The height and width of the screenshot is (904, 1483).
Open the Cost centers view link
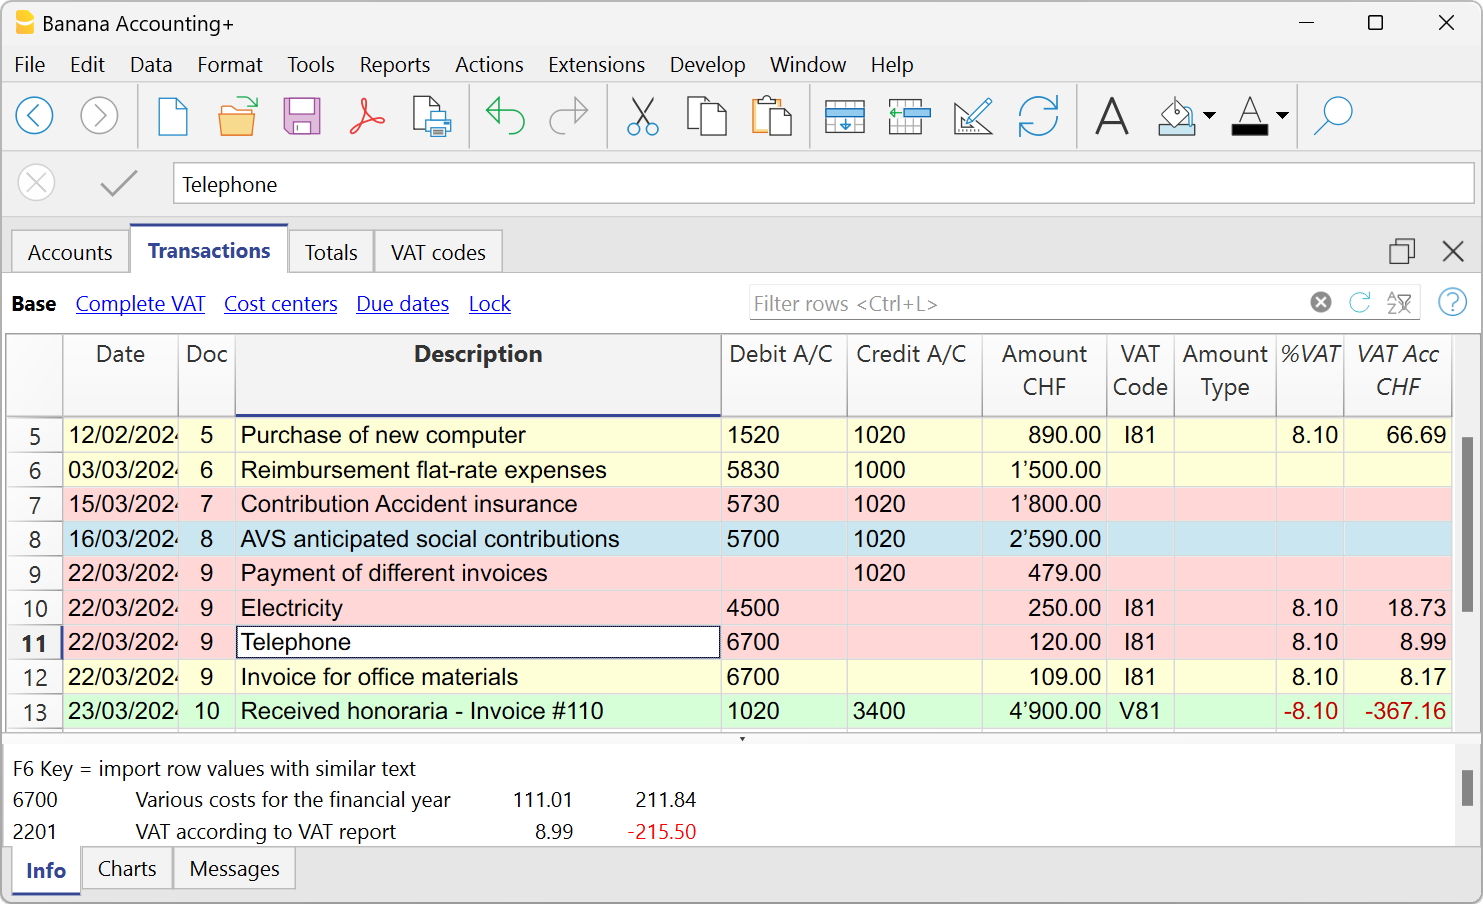click(x=280, y=304)
